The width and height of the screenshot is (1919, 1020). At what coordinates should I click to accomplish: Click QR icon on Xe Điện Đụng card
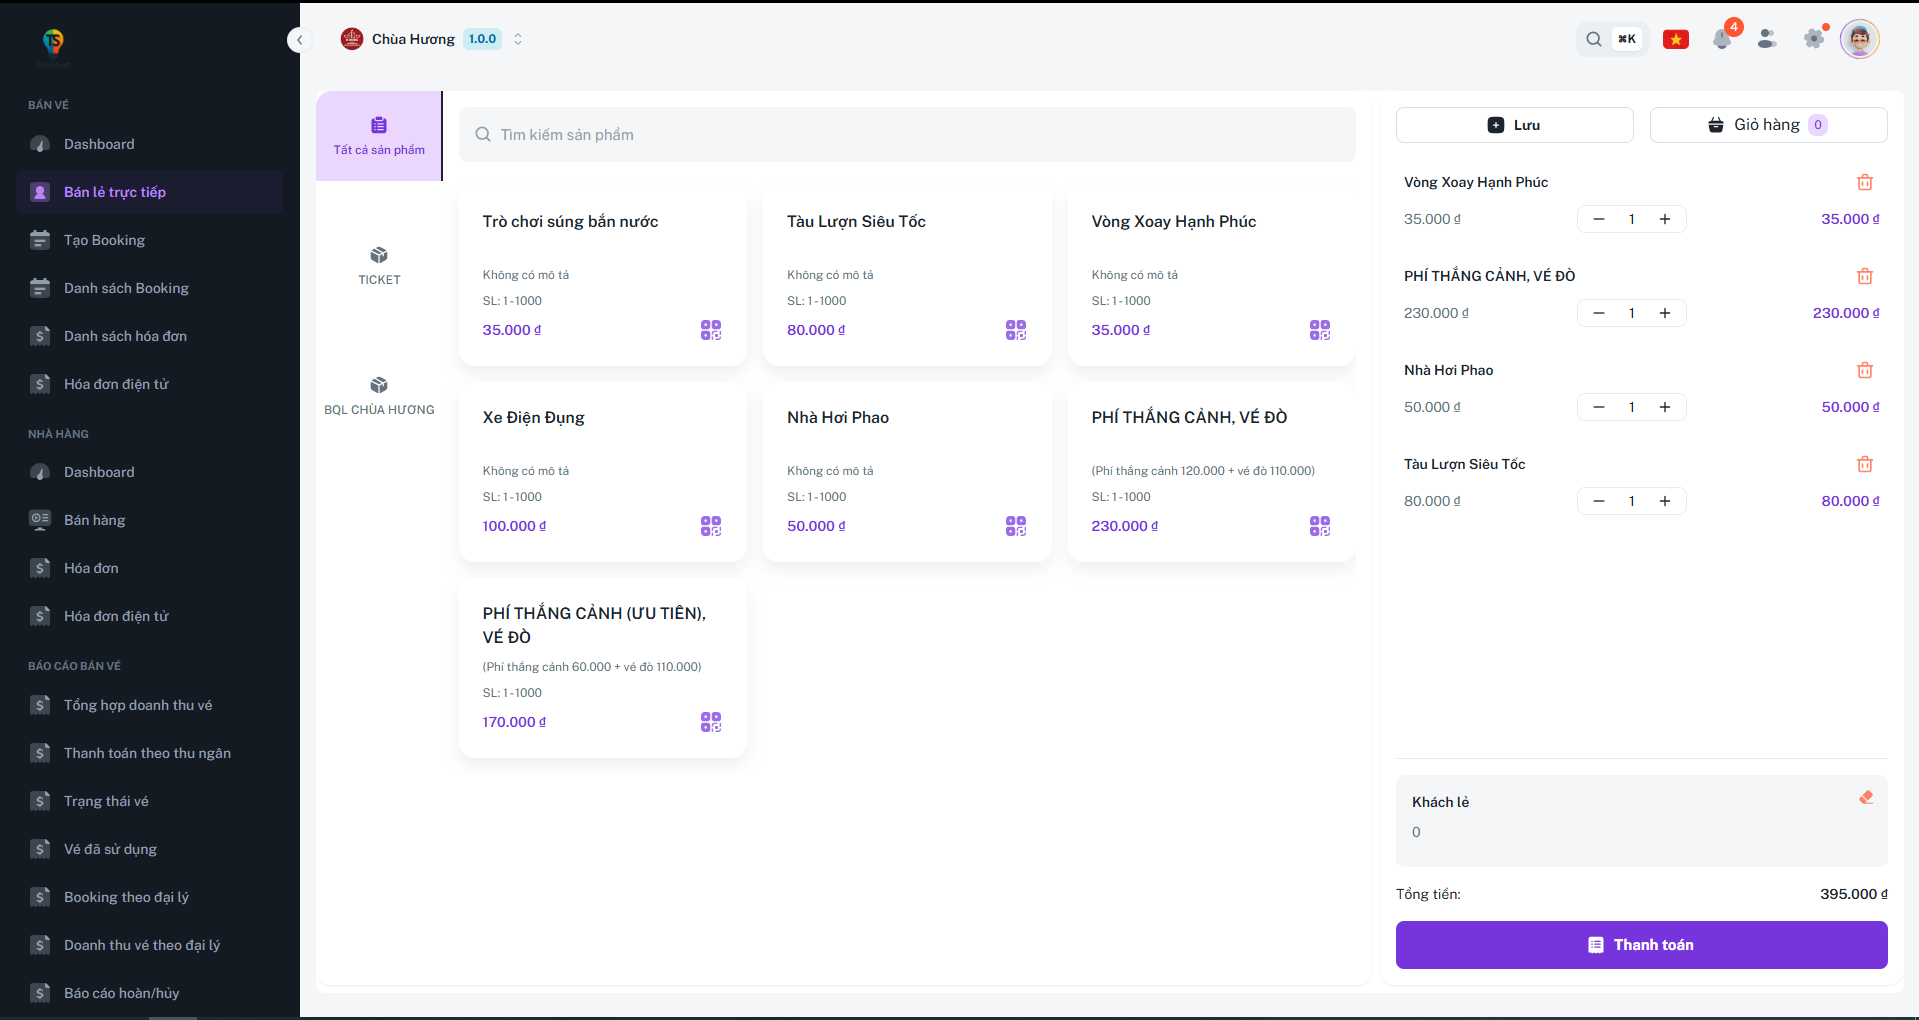710,526
